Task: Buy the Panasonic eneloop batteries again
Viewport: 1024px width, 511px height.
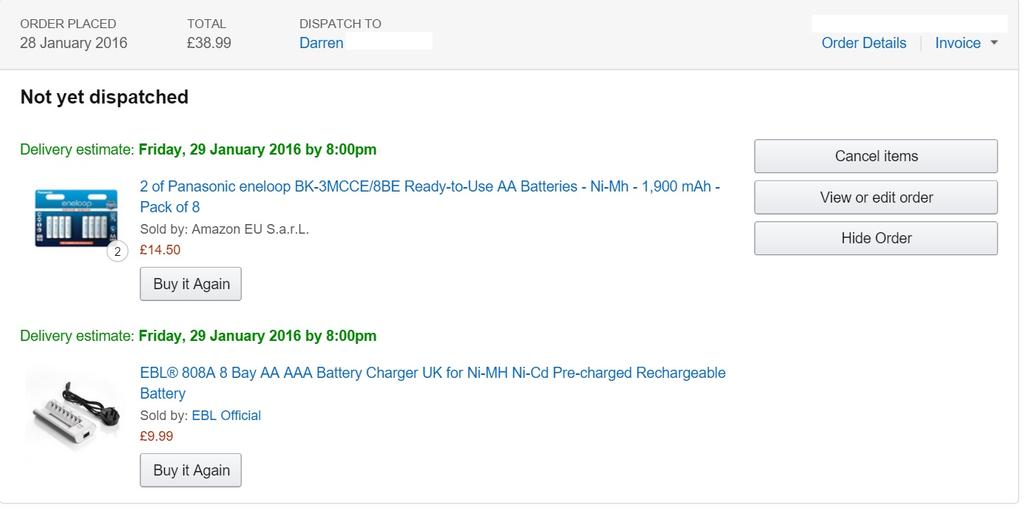Action: 191,284
